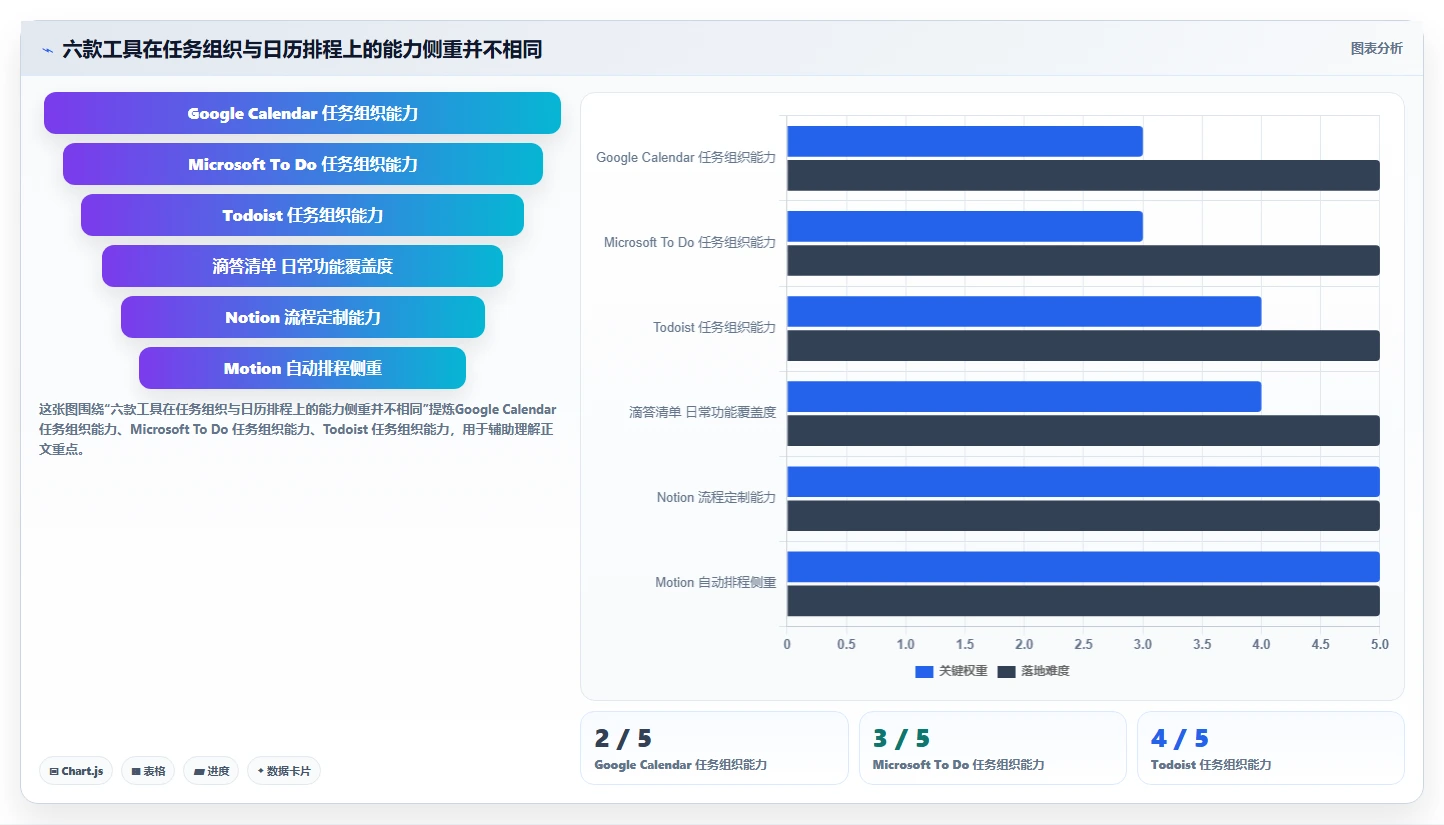Click the 1.5 tick on the chart x-axis
The image size is (1444, 825).
(965, 645)
